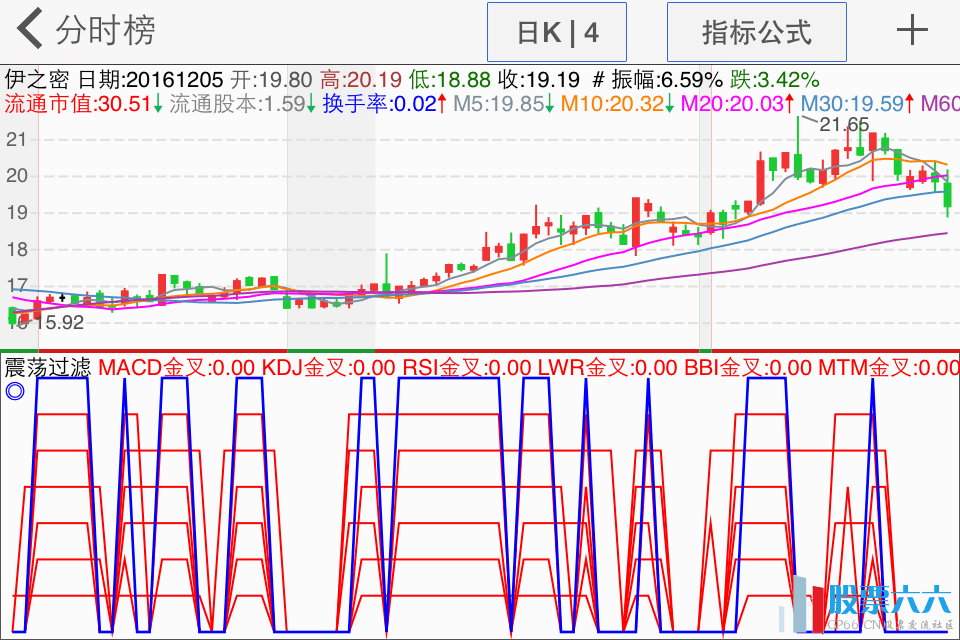Screen dimensions: 960x640
Task: Open the 指标公式 indicator formula menu
Action: tap(756, 32)
